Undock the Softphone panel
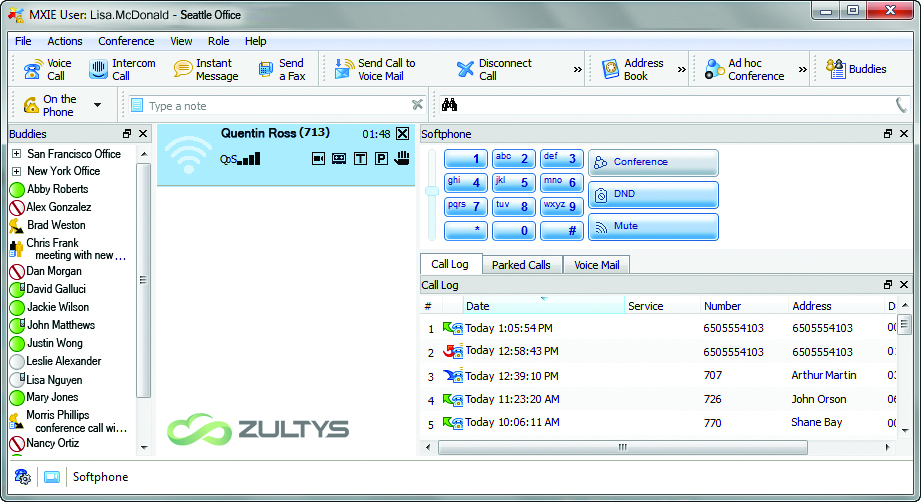The width and height of the screenshot is (921, 502). tap(888, 134)
